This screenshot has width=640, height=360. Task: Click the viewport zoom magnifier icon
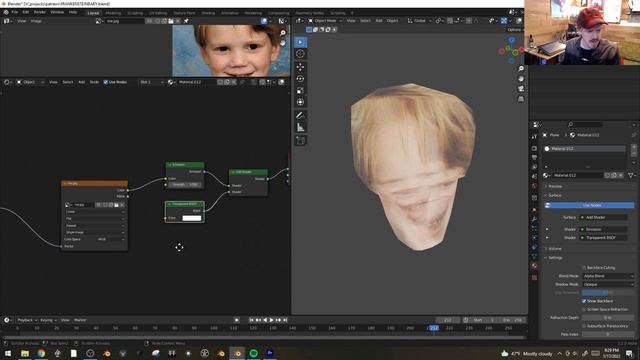521,69
